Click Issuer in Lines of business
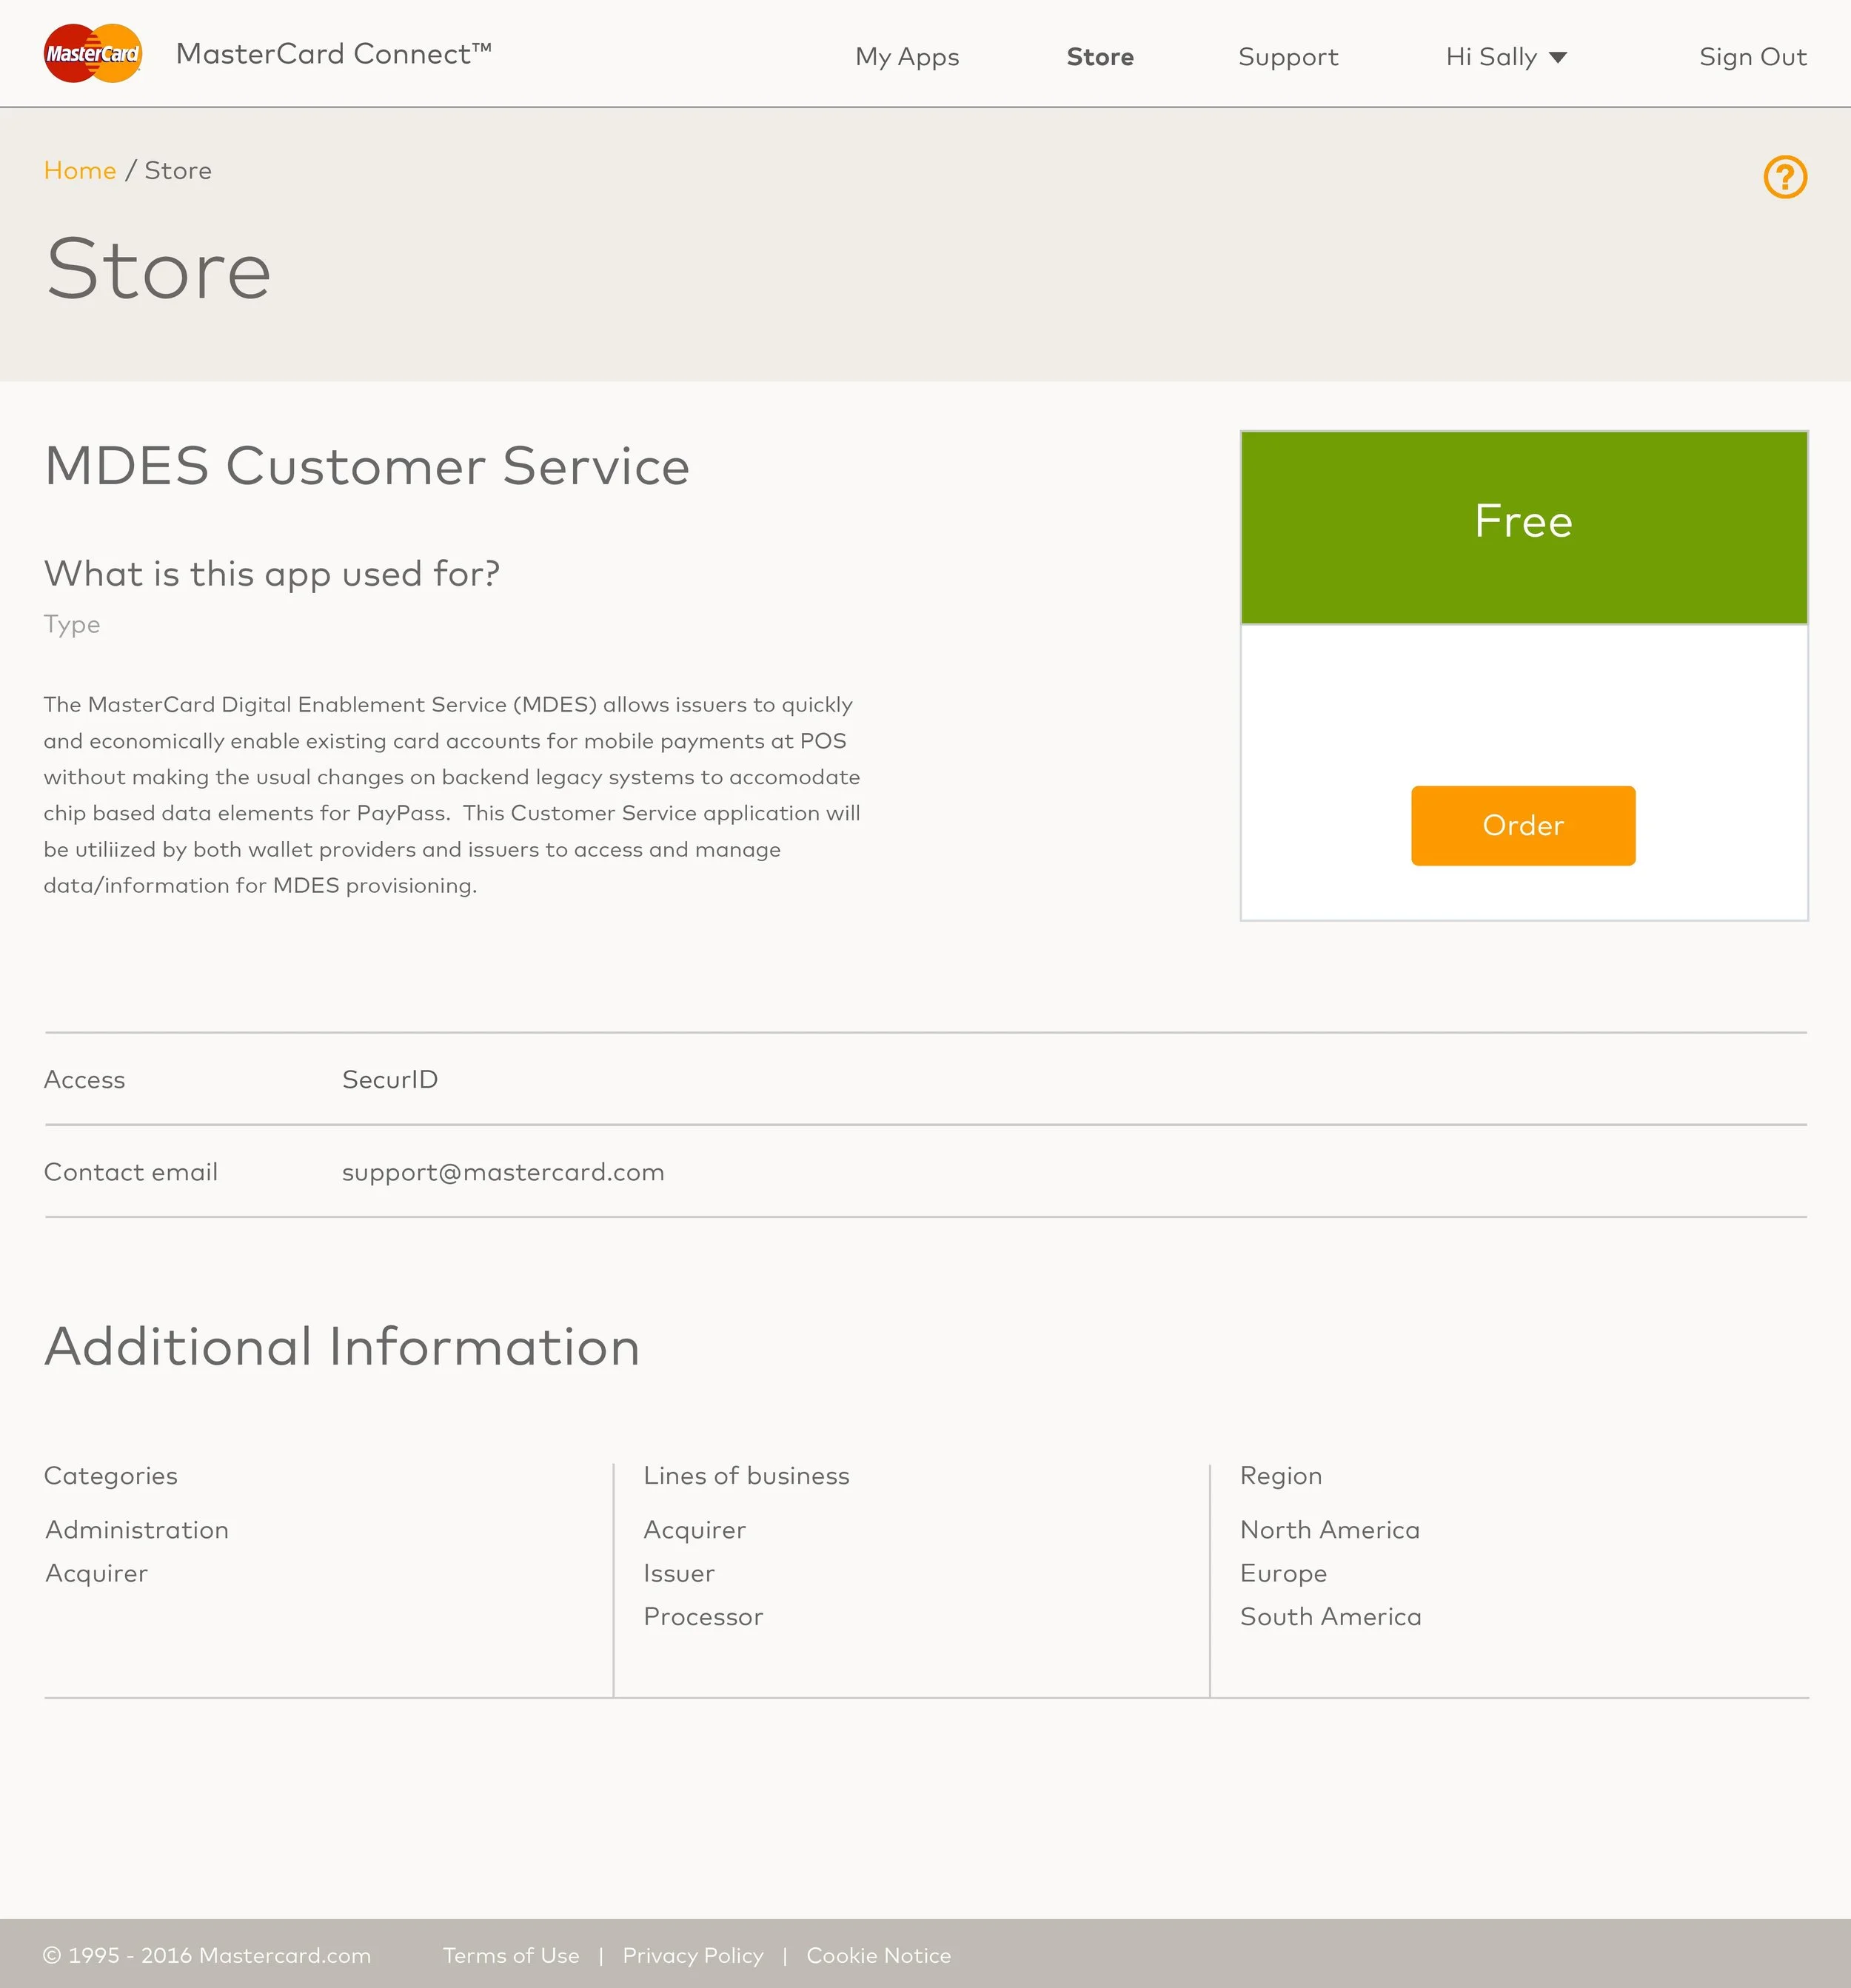 click(678, 1573)
